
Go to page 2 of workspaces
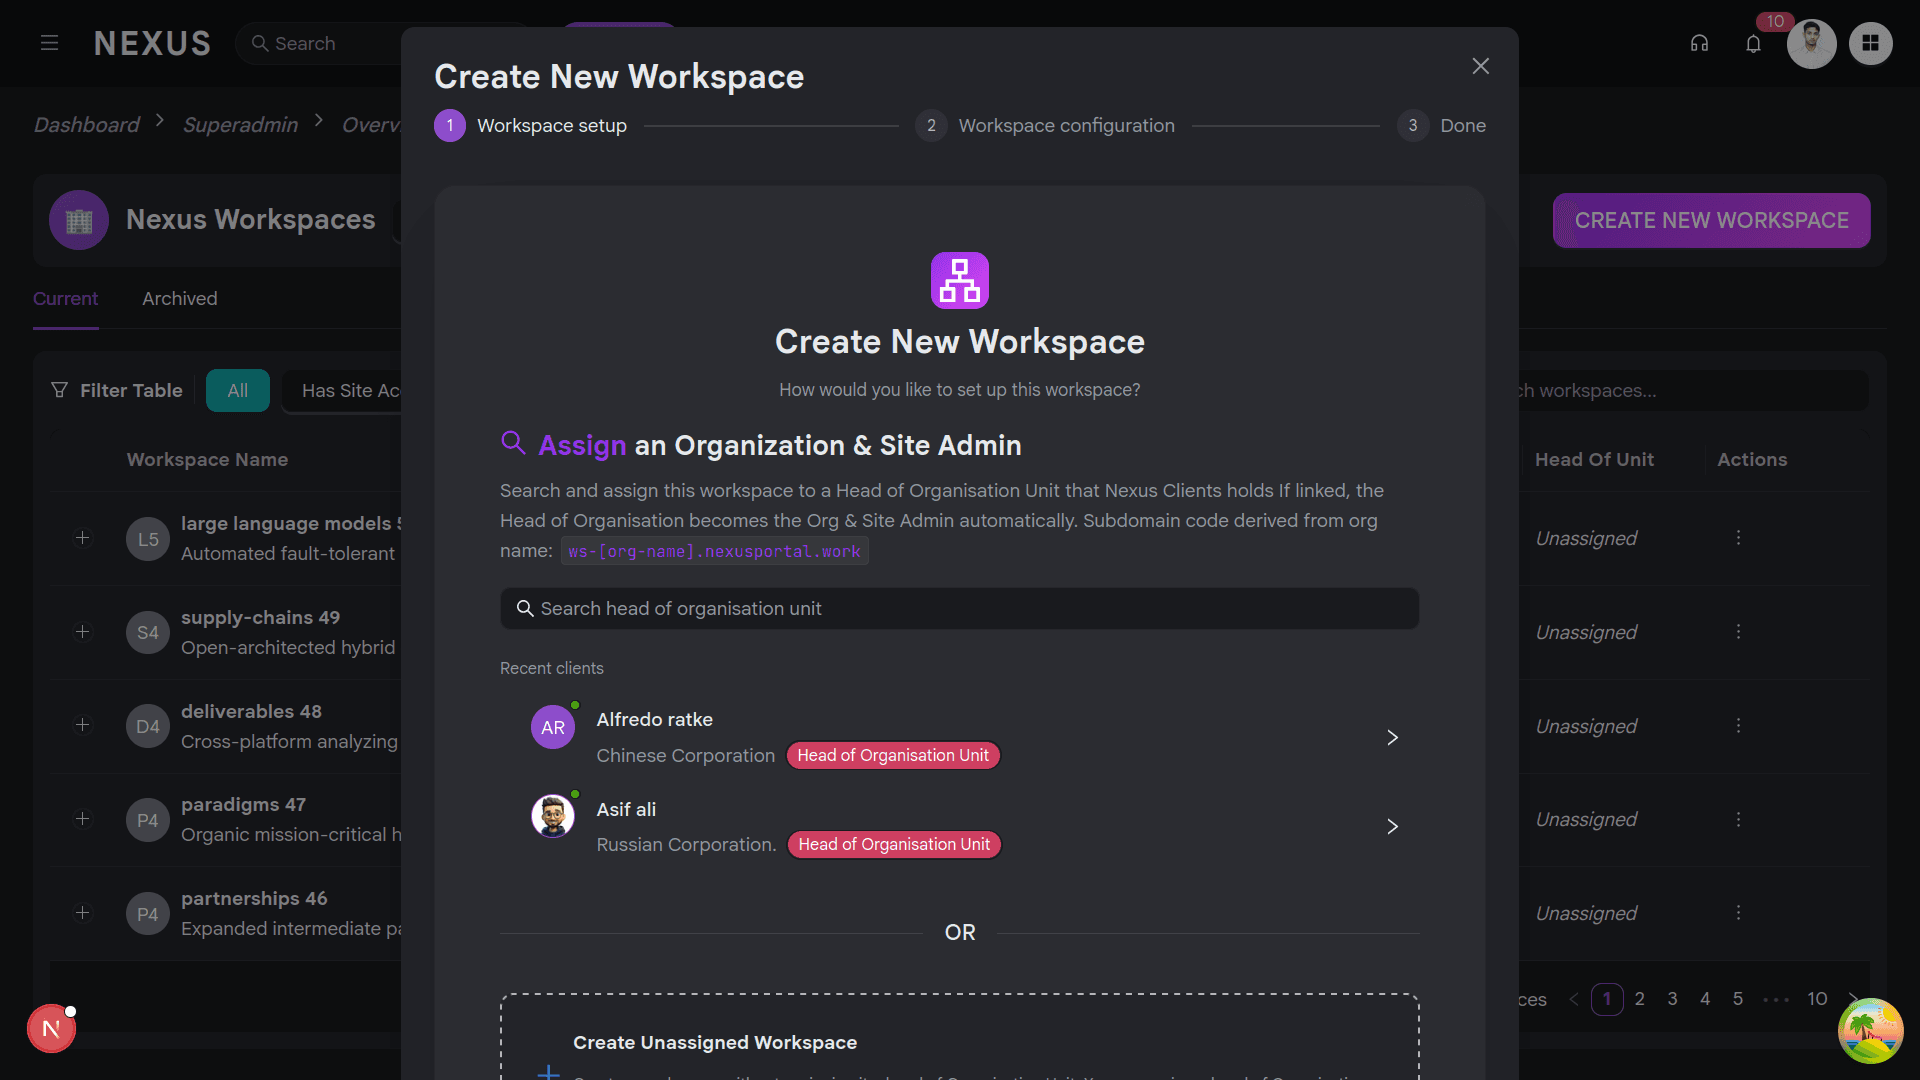(1640, 999)
